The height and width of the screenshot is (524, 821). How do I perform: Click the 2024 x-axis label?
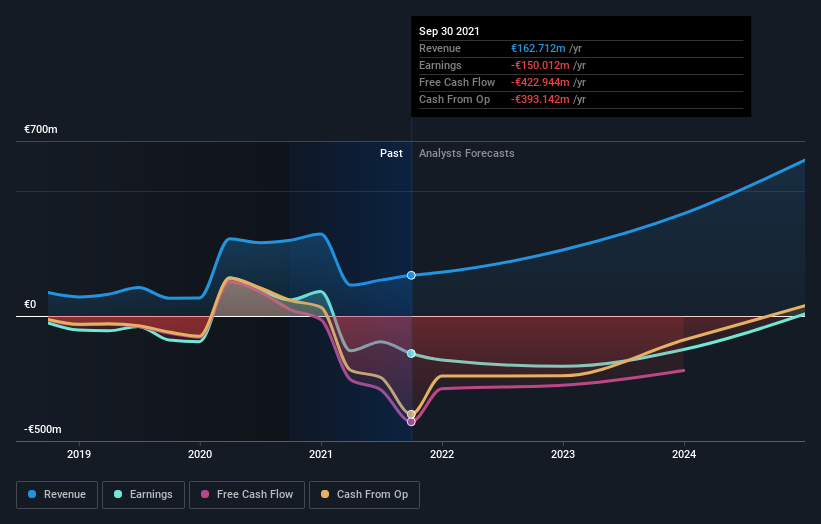(684, 454)
